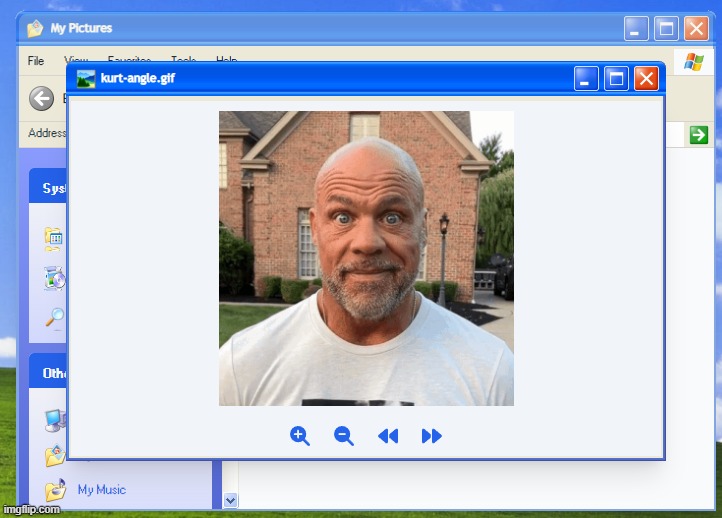This screenshot has height=518, width=722.
Task: Click the Windows flag logo in toolbar
Action: point(692,62)
